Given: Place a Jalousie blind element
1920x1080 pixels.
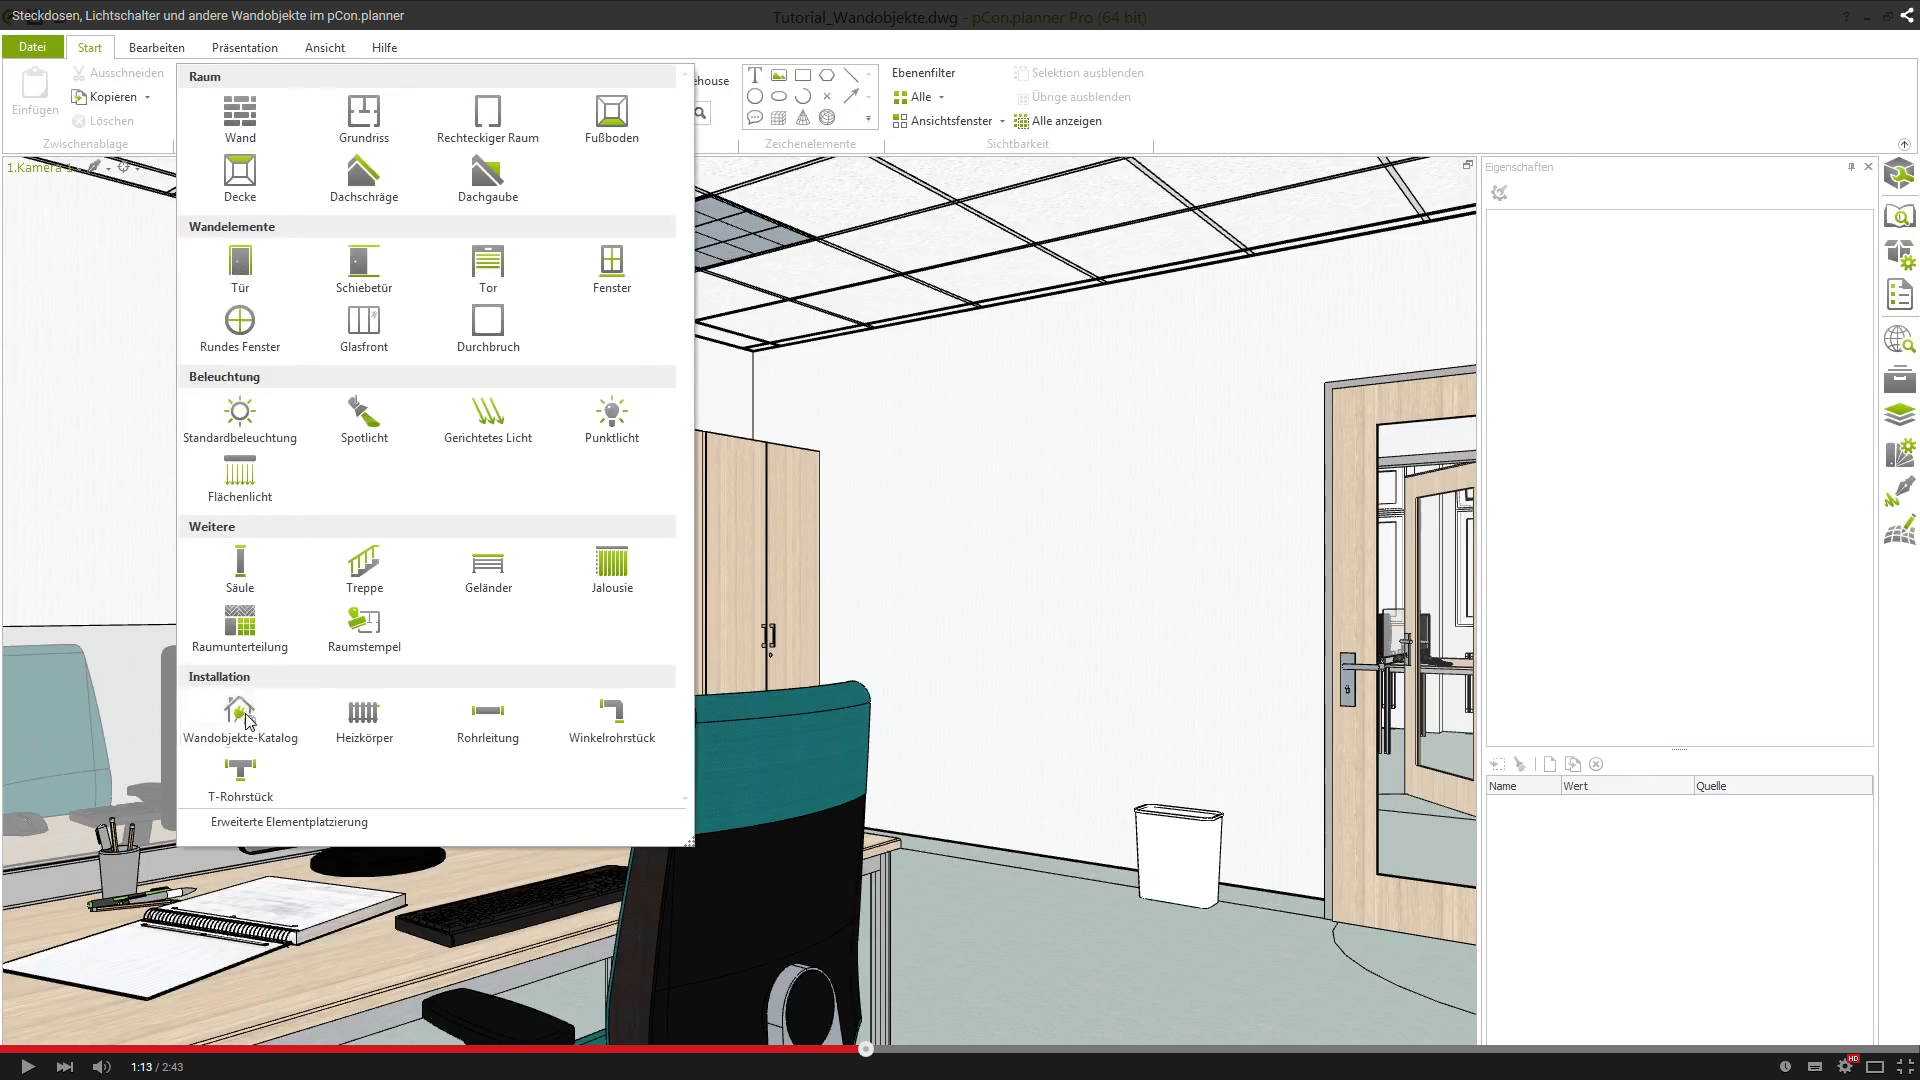Looking at the screenshot, I should 611,562.
